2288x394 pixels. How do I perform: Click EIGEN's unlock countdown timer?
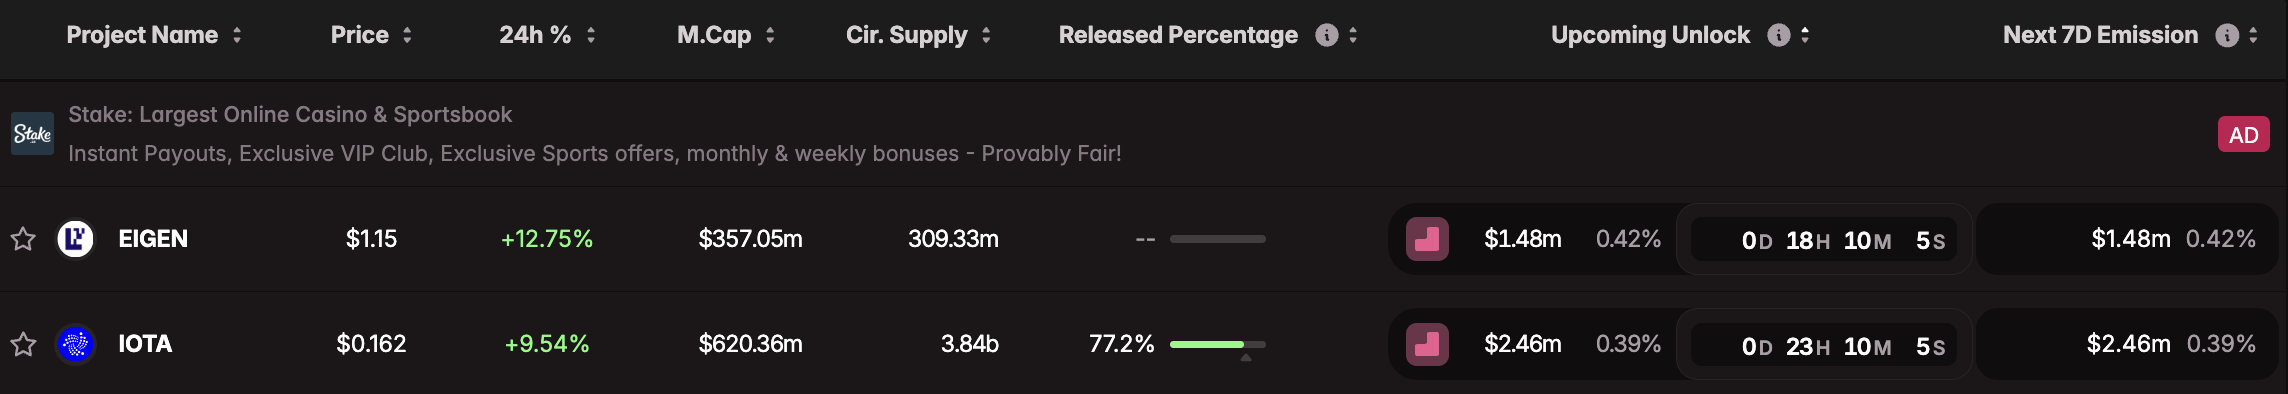1823,240
